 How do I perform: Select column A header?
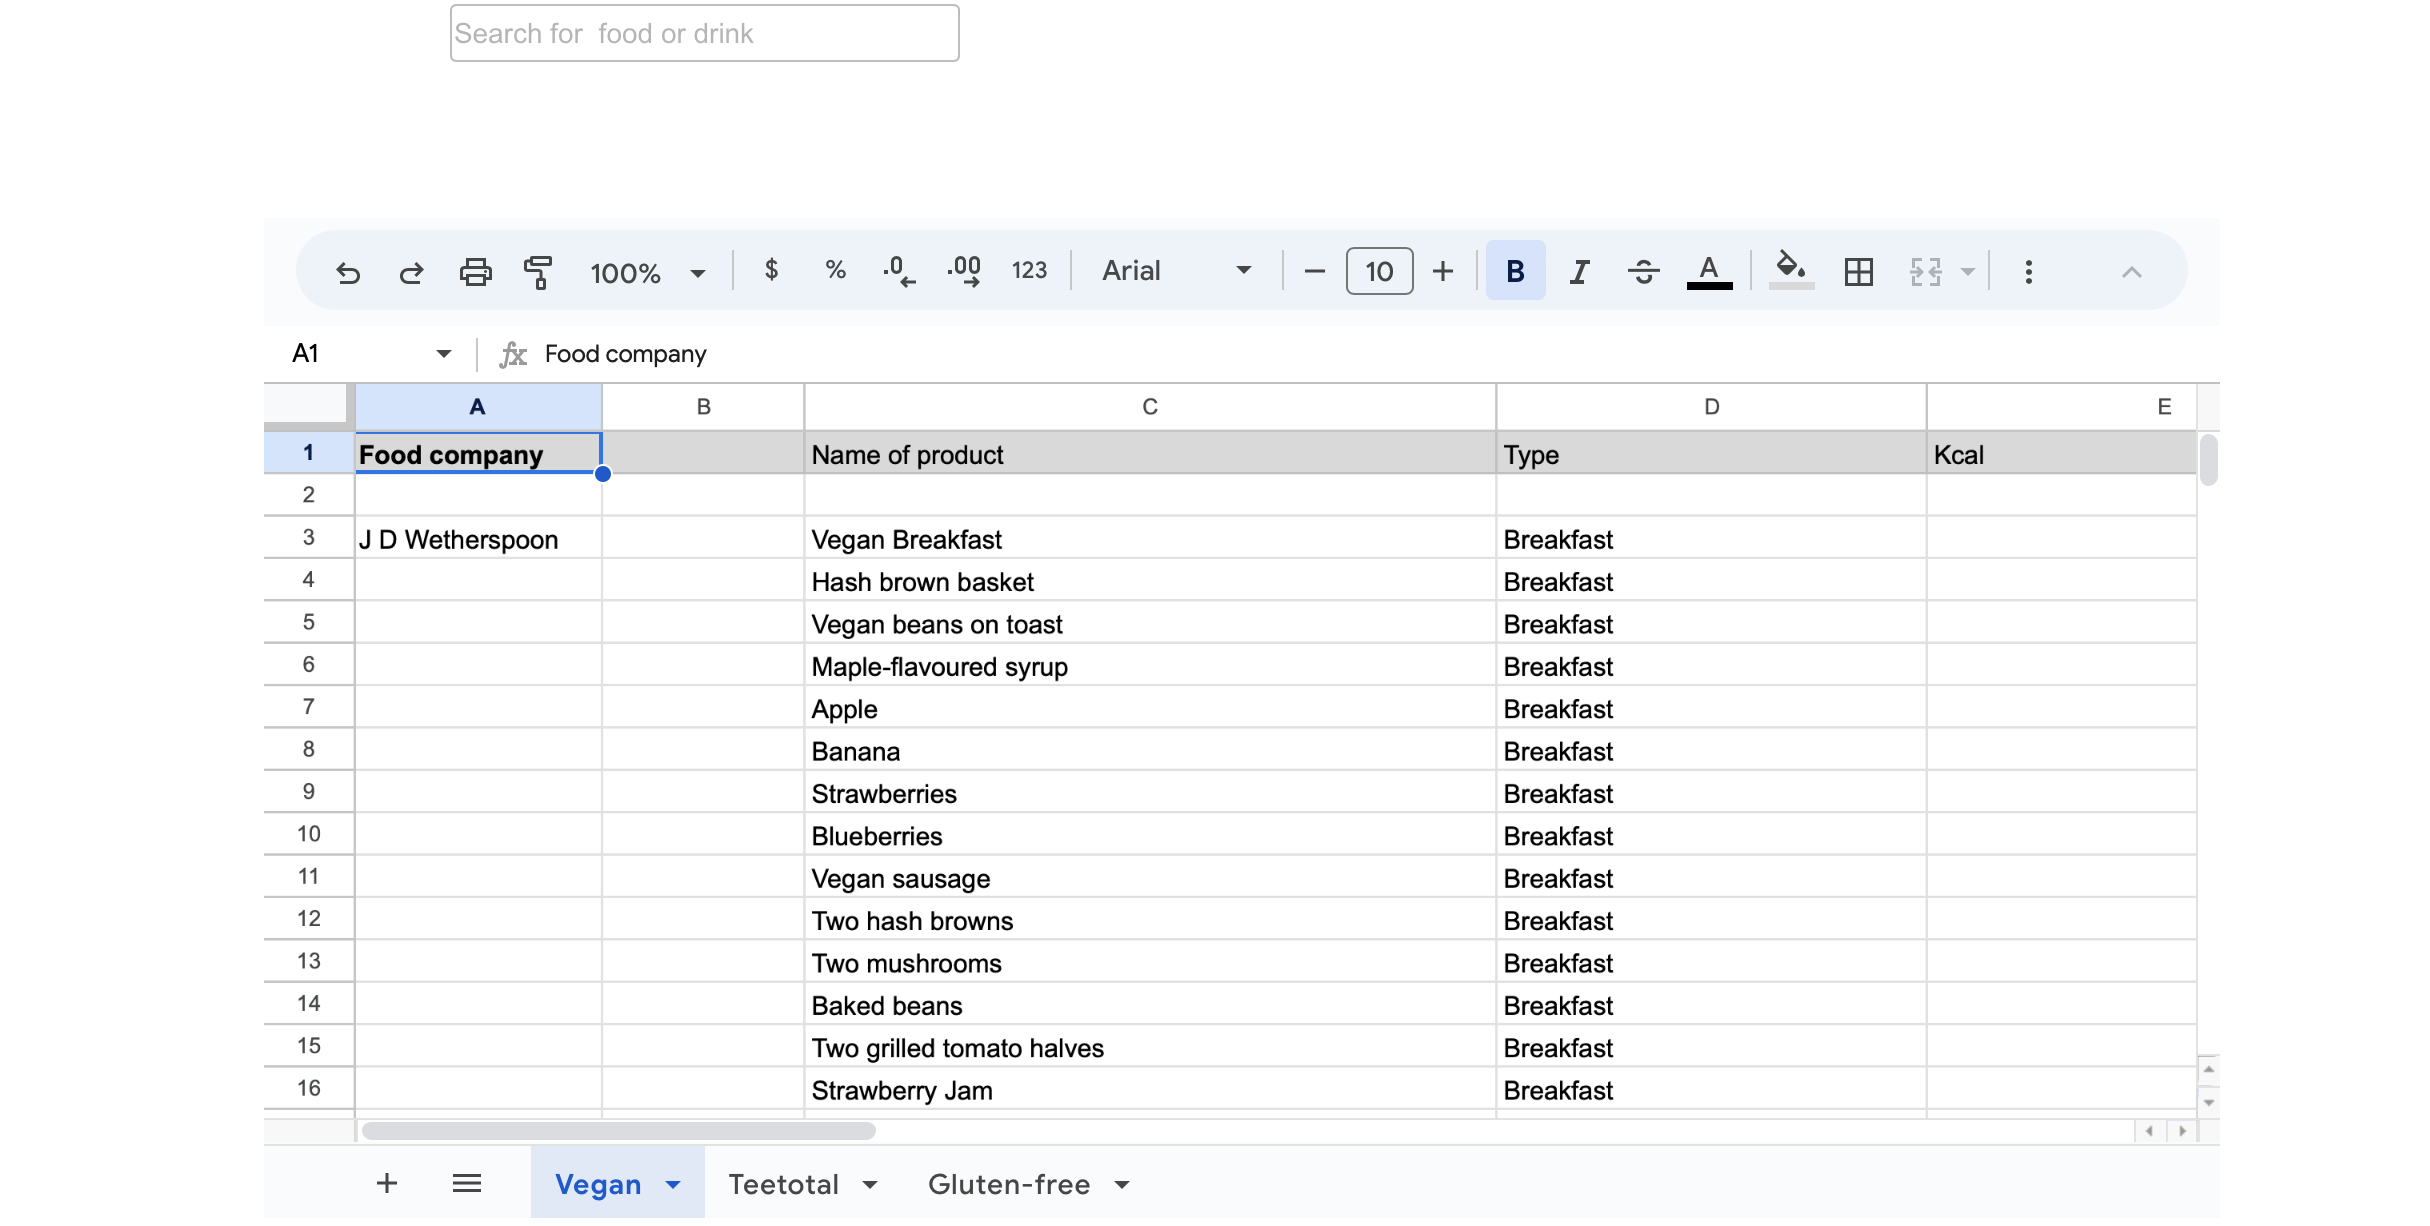point(478,407)
